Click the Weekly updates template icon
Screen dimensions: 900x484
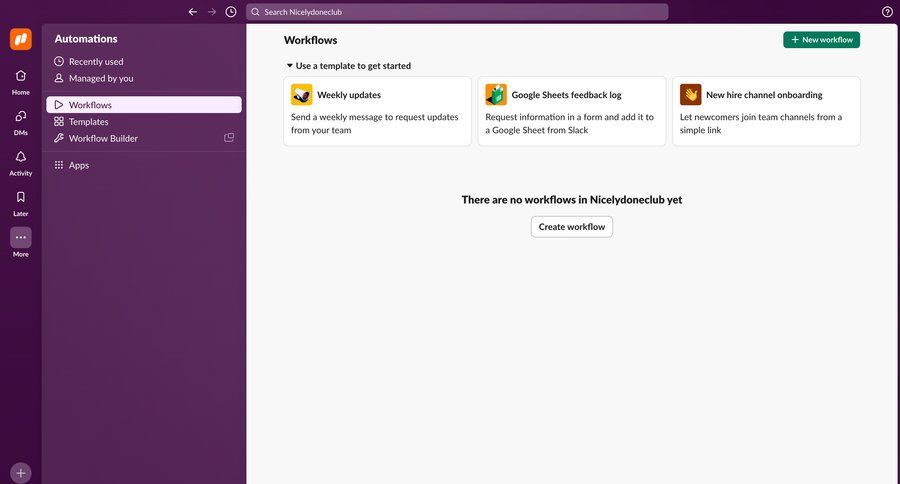301,95
